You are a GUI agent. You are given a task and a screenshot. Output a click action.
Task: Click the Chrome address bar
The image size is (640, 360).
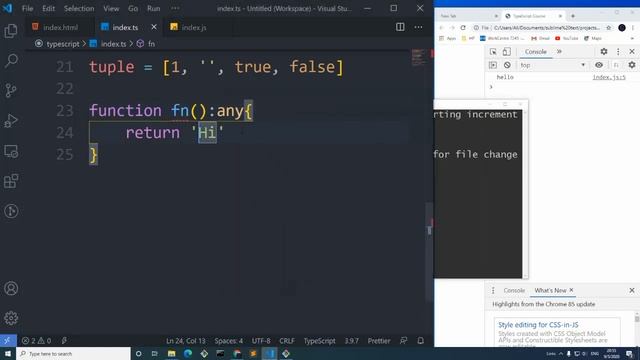point(547,28)
